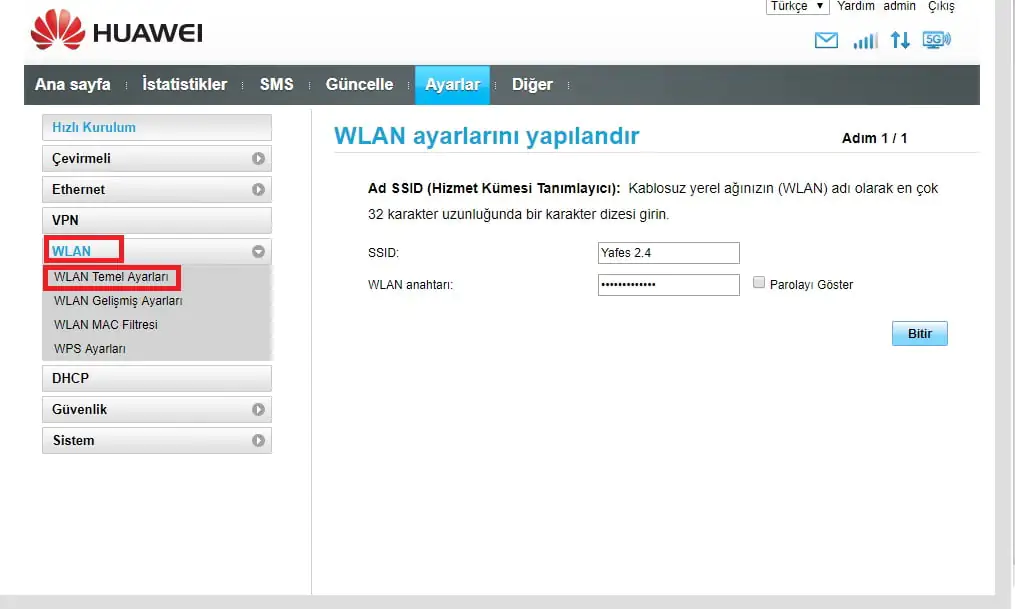Image resolution: width=1015 pixels, height=609 pixels.
Task: Open messages via the envelope icon
Action: tap(824, 42)
